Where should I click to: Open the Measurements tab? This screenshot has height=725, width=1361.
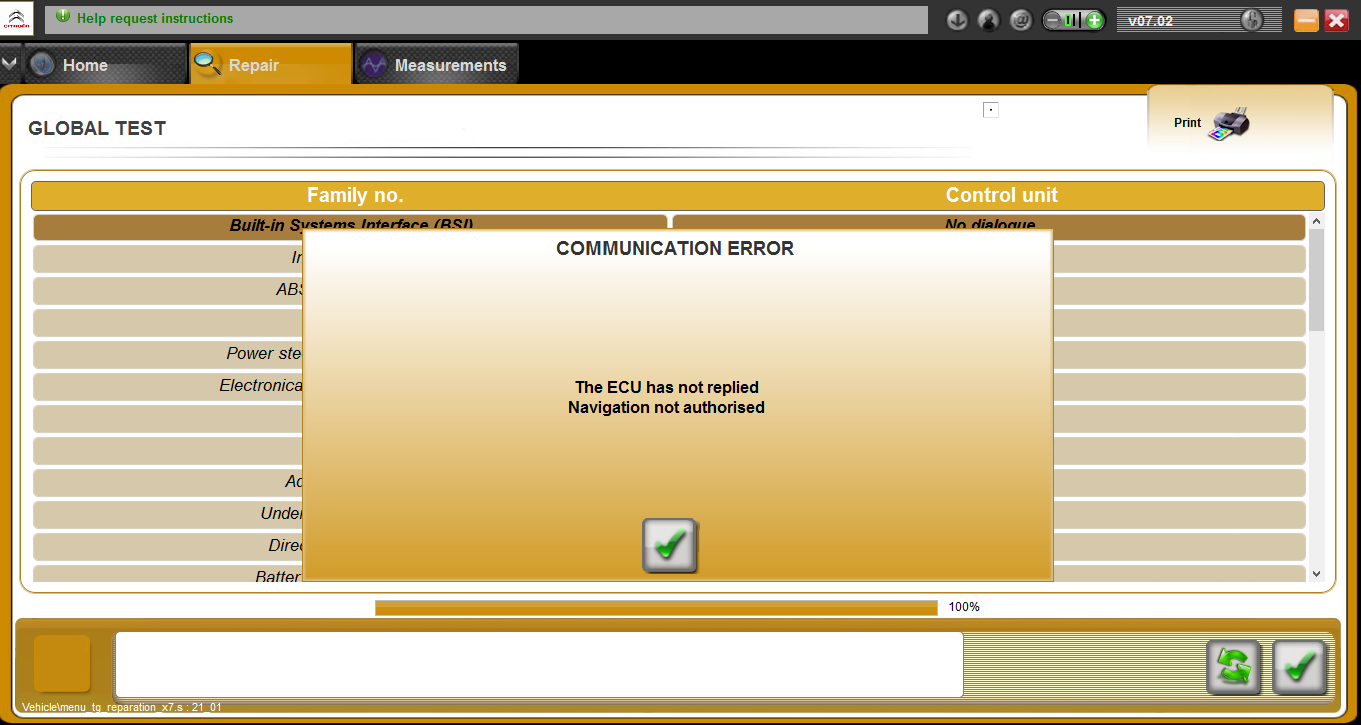point(437,65)
